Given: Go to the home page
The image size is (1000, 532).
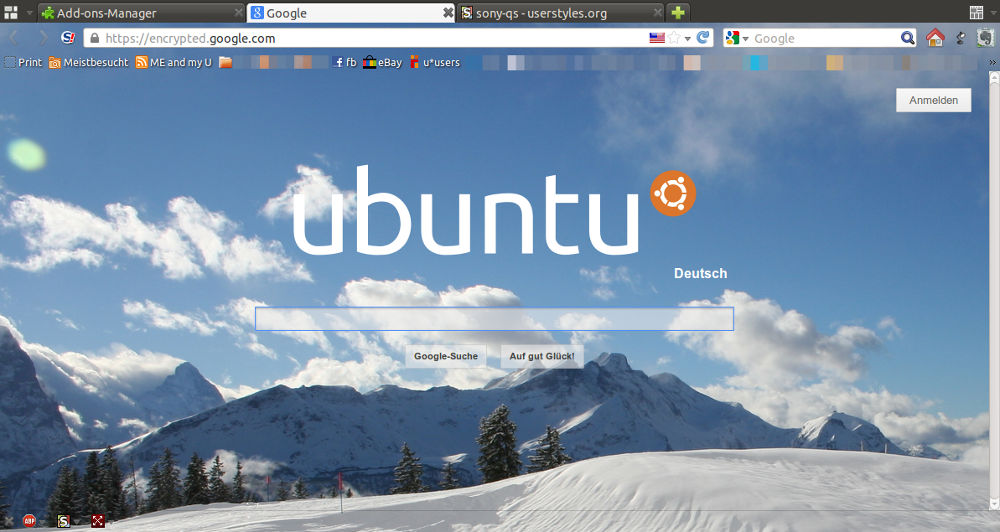Looking at the screenshot, I should pyautogui.click(x=935, y=38).
